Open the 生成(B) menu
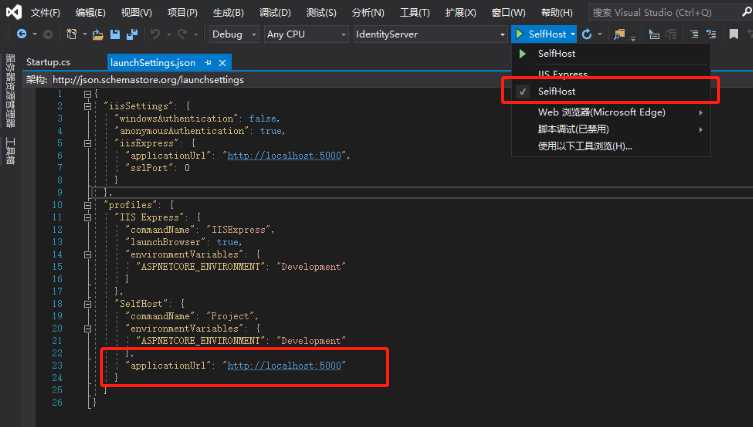The image size is (753, 427). pyautogui.click(x=228, y=12)
